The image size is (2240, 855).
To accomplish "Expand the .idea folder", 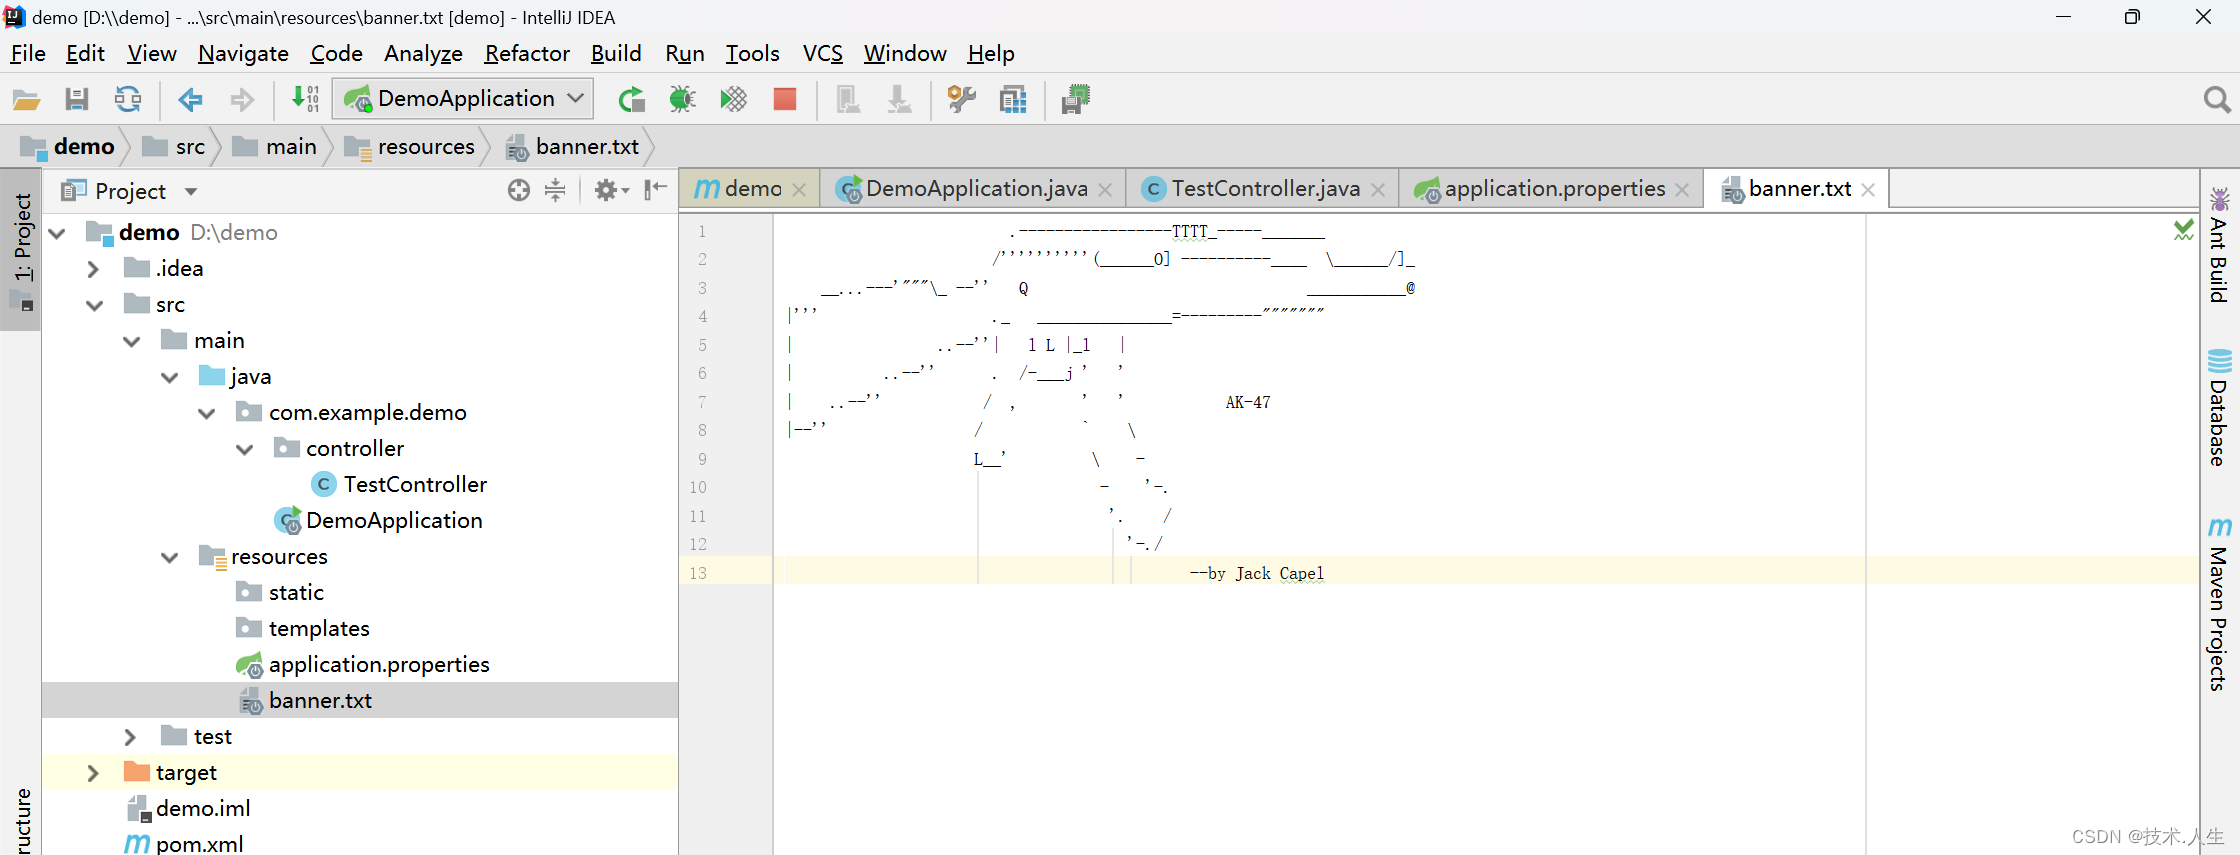I will 93,269.
